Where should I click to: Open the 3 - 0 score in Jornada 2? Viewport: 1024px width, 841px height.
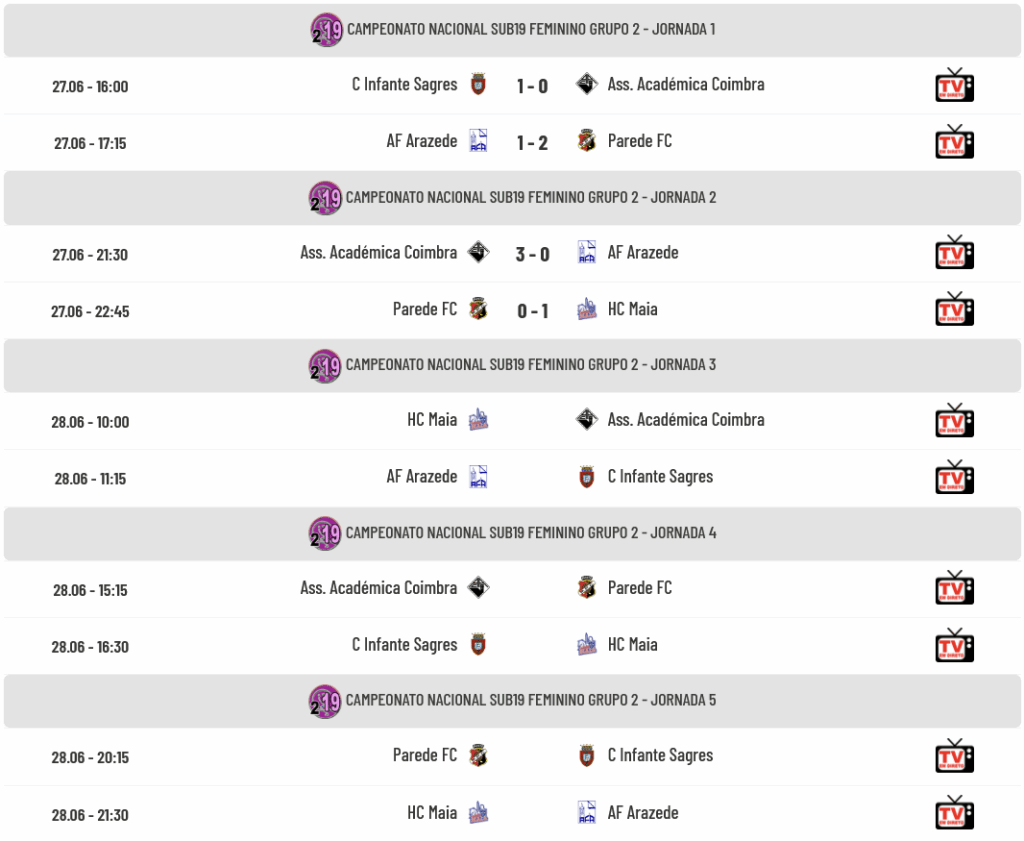click(532, 254)
